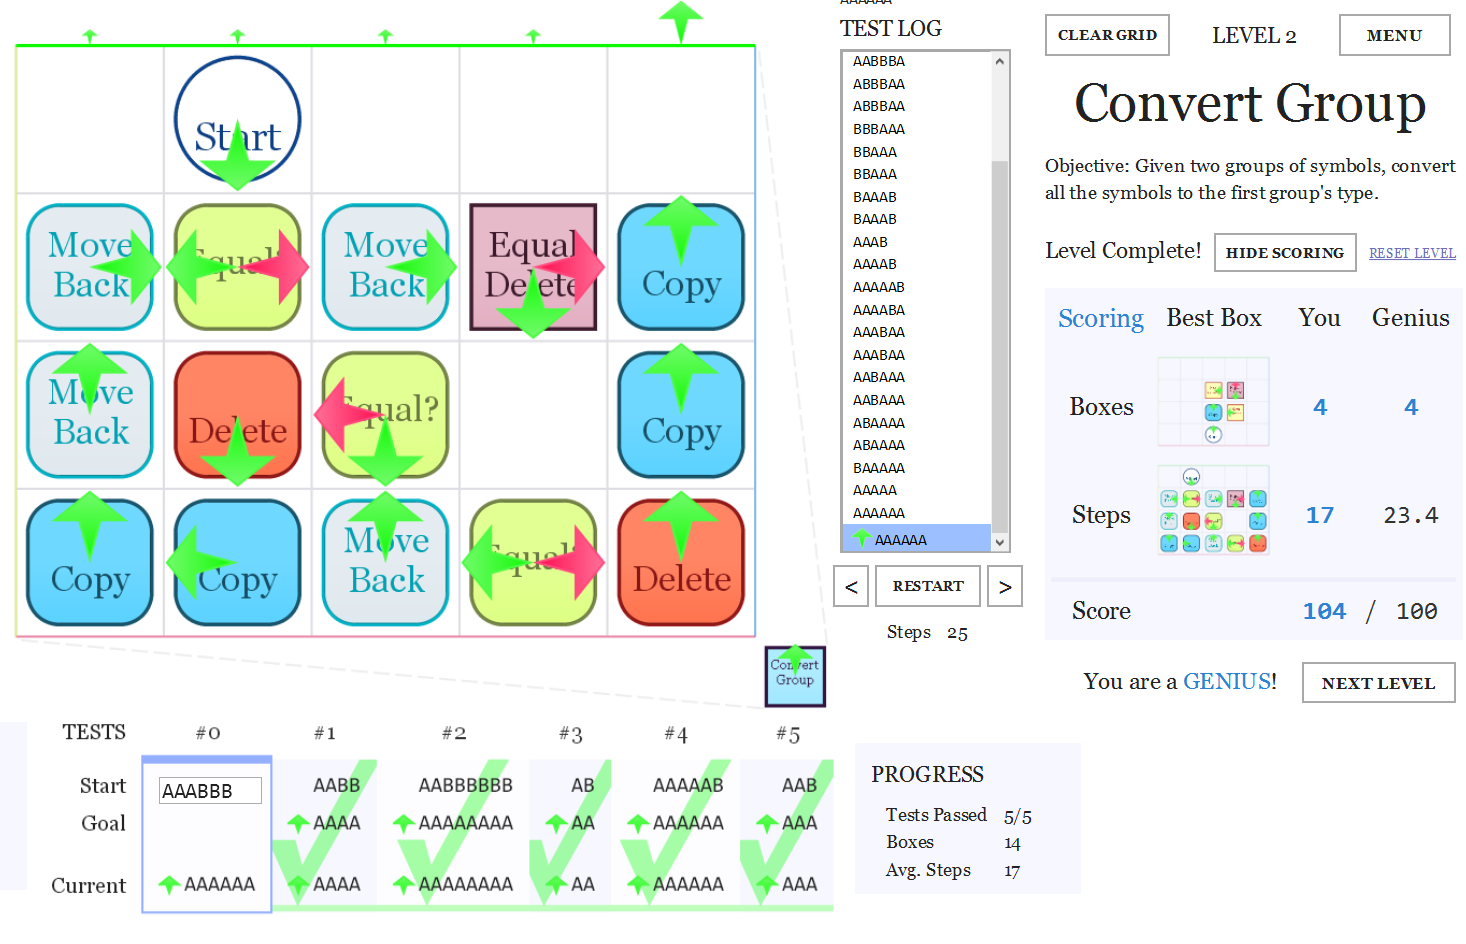The height and width of the screenshot is (944, 1466).
Task: Select BAAAAA entry in test log
Action: tap(879, 468)
